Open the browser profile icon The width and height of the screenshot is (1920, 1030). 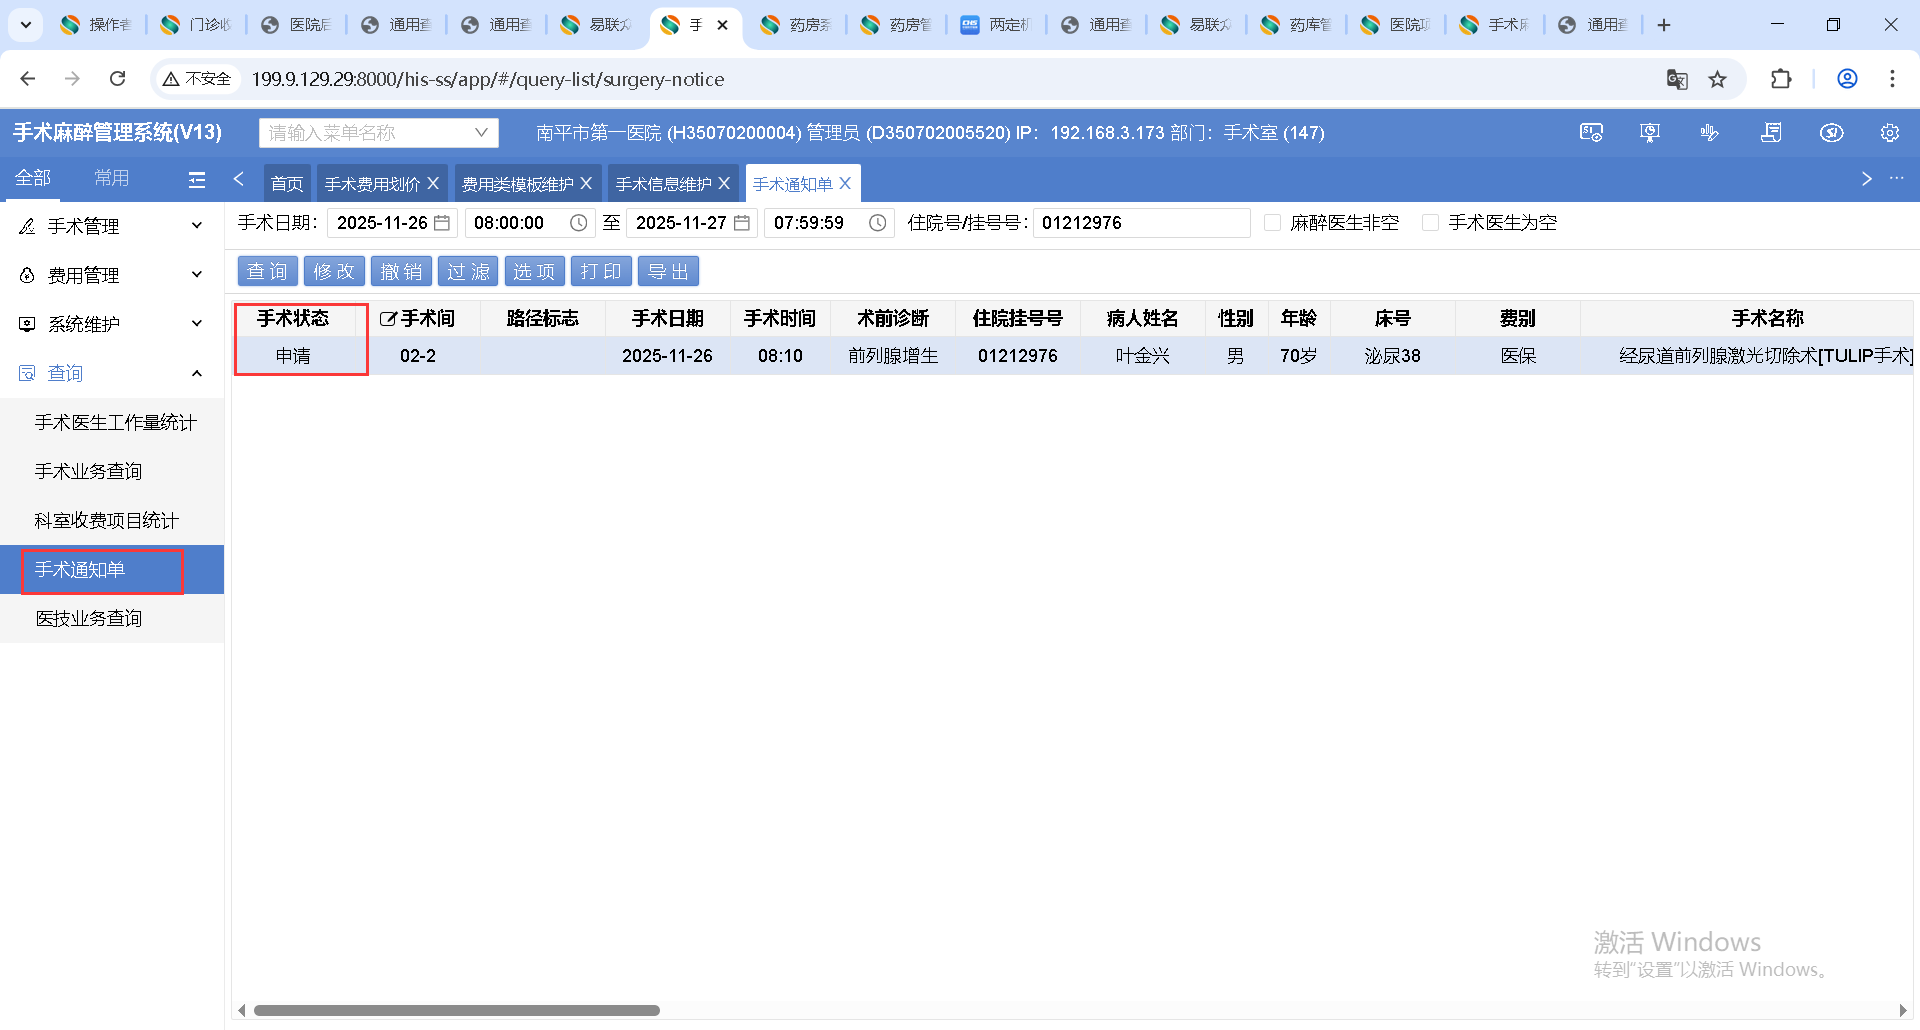pos(1847,79)
